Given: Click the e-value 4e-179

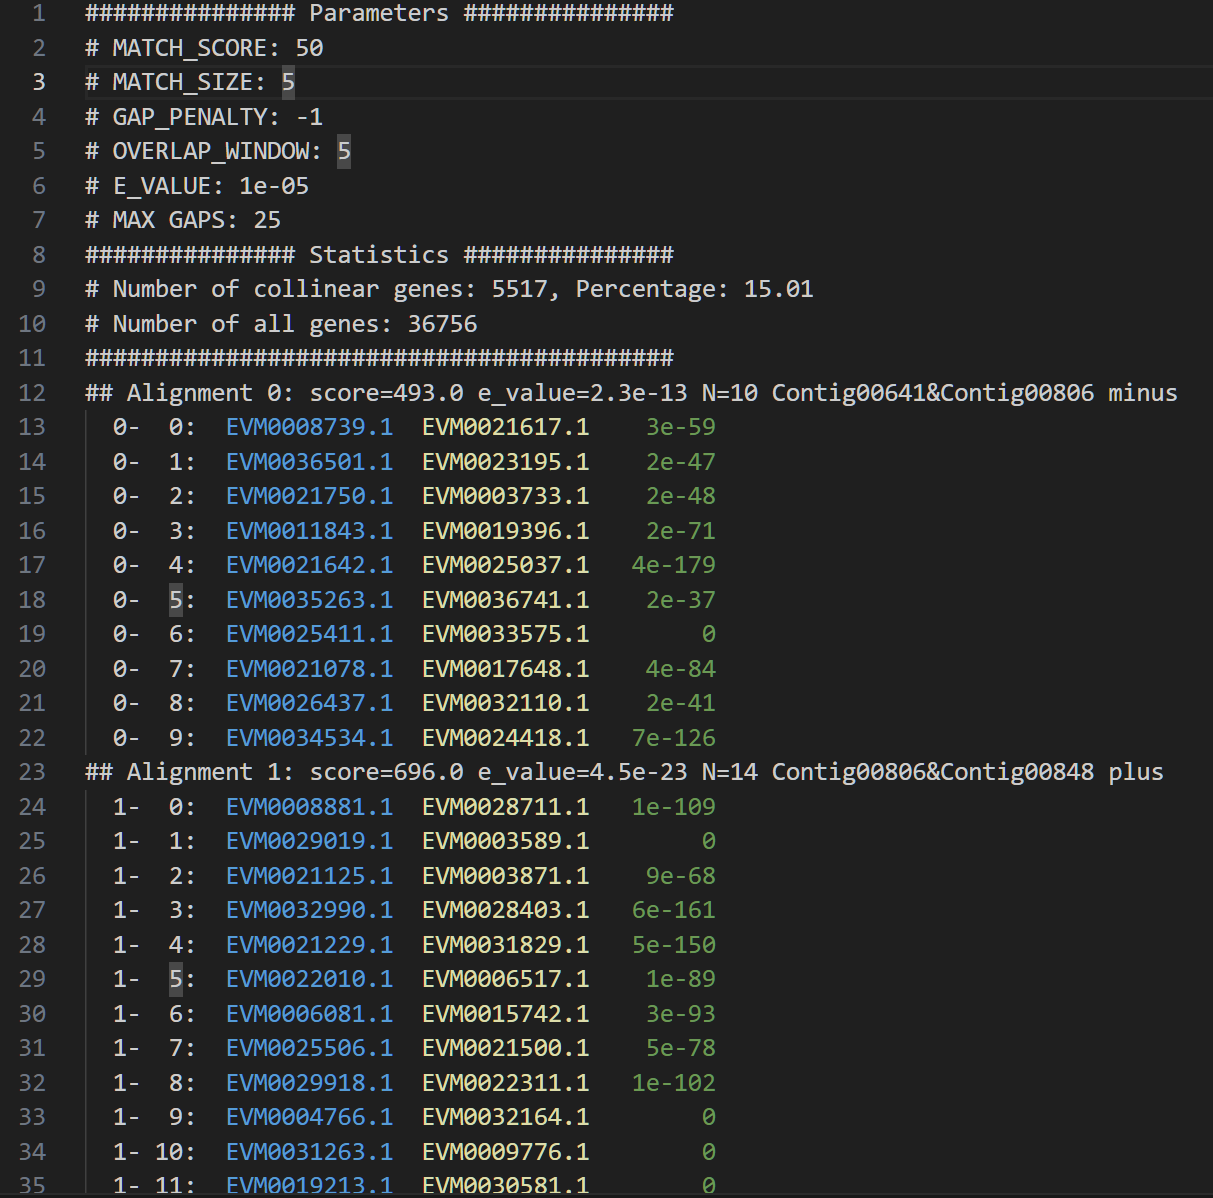Looking at the screenshot, I should [674, 565].
